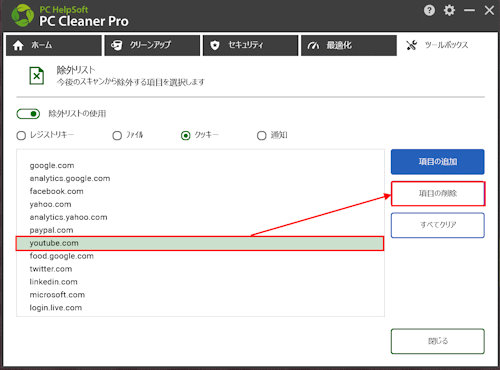Click the speedometer icon on 最適化 tab
500x370 pixels.
tap(313, 45)
